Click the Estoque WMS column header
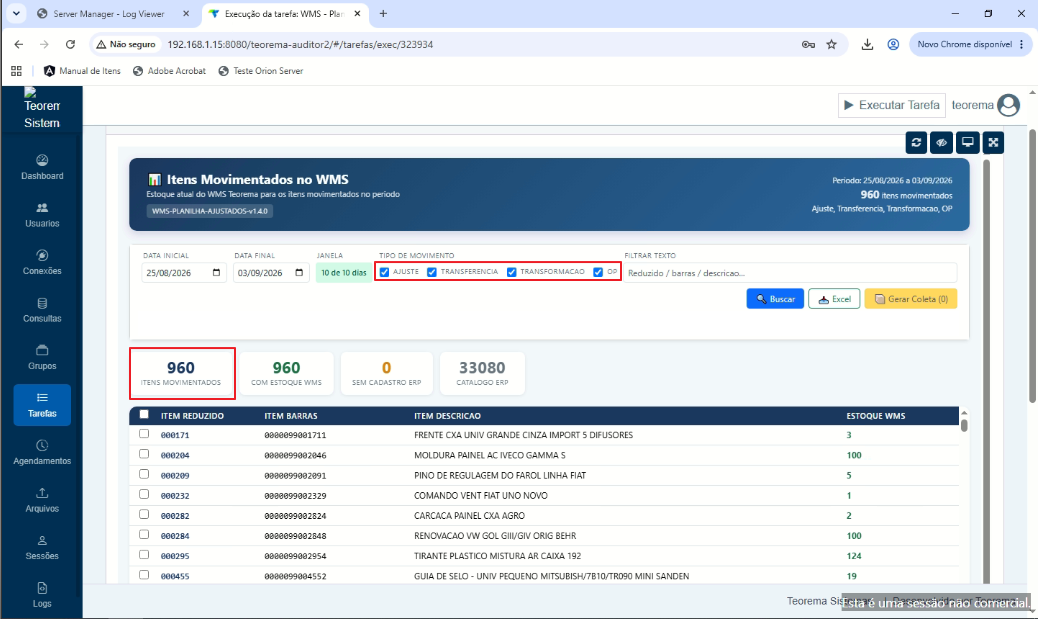This screenshot has height=619, width=1038. coord(875,416)
